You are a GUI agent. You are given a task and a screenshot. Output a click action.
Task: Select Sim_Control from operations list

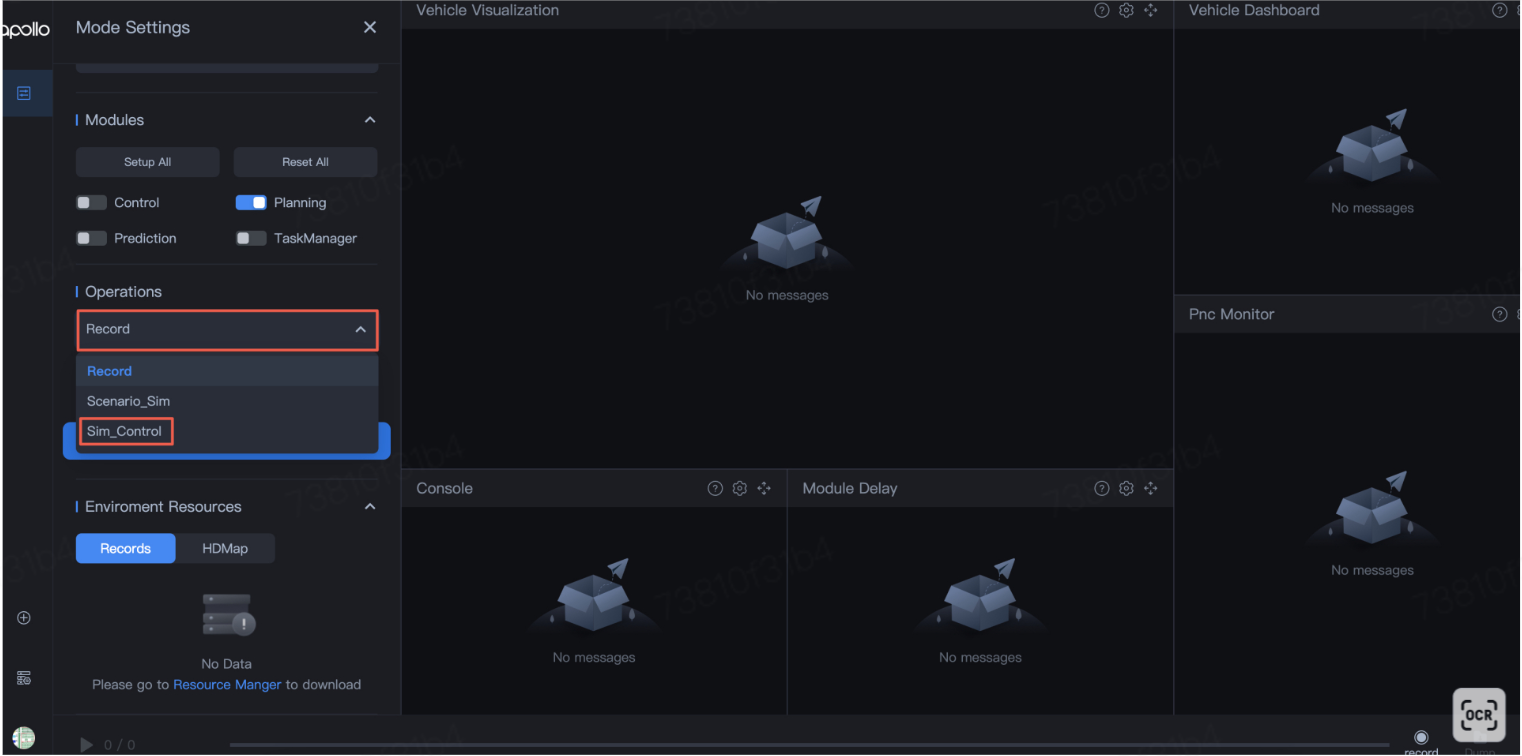pos(125,431)
